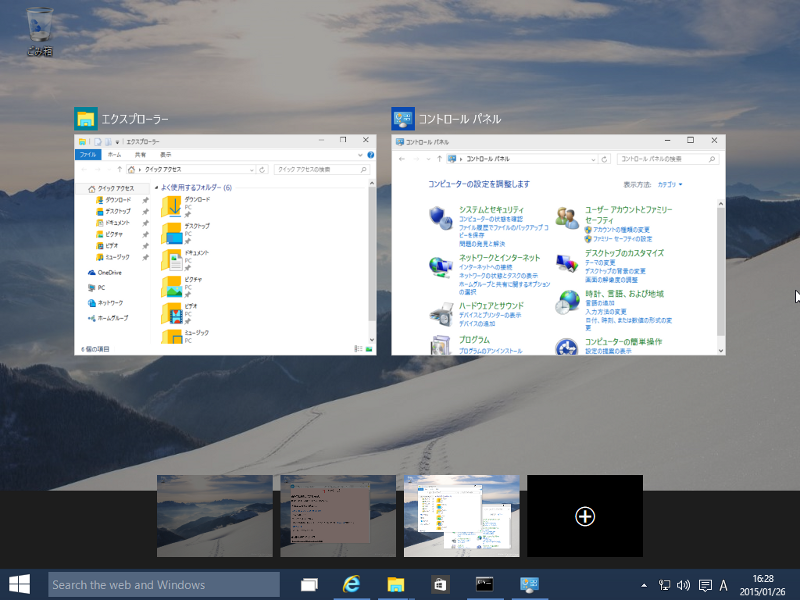Select ピクチャ in the Explorer sidebar
The width and height of the screenshot is (800, 600).
tap(114, 235)
